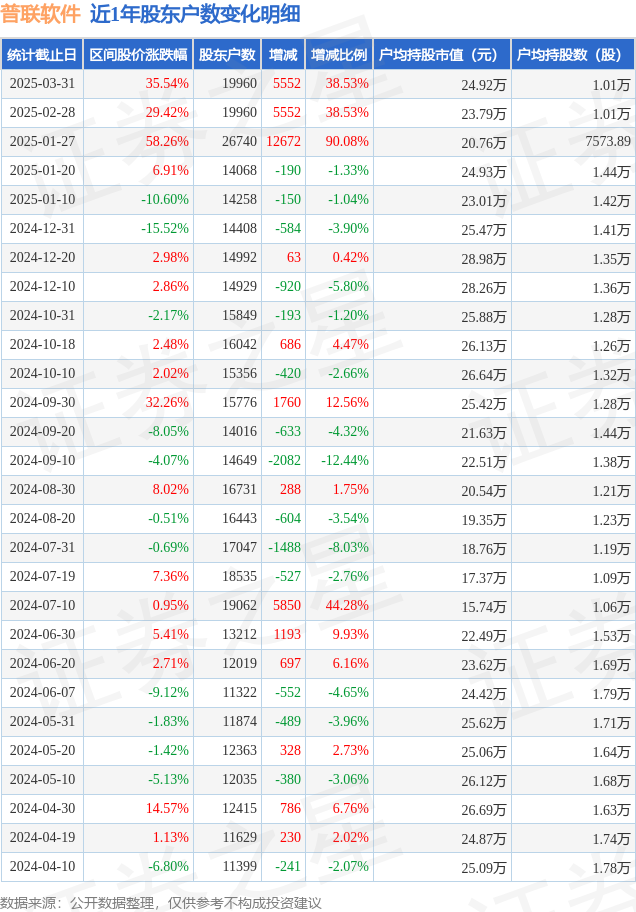Screen dimensions: 636x912
Task: Click the 户均持股市值（元） column header
Action: (x=442, y=55)
